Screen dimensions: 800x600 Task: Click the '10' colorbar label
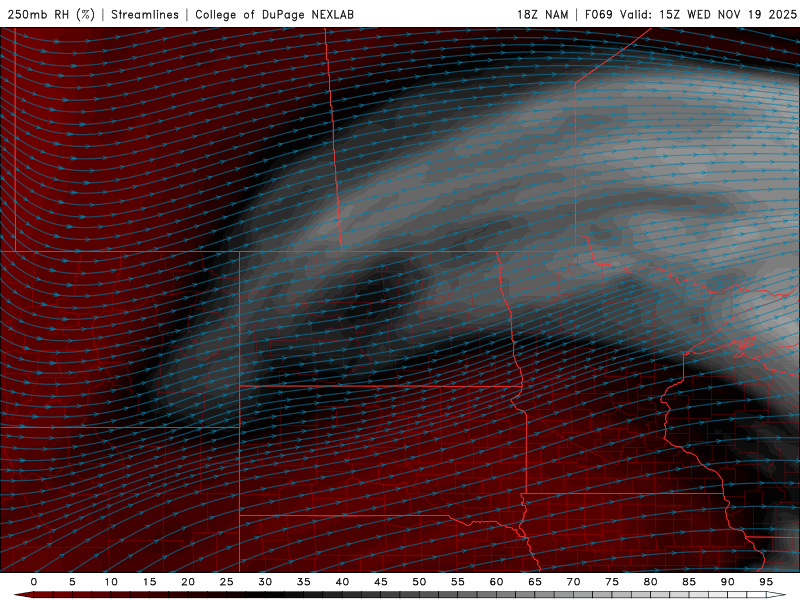coord(111,582)
